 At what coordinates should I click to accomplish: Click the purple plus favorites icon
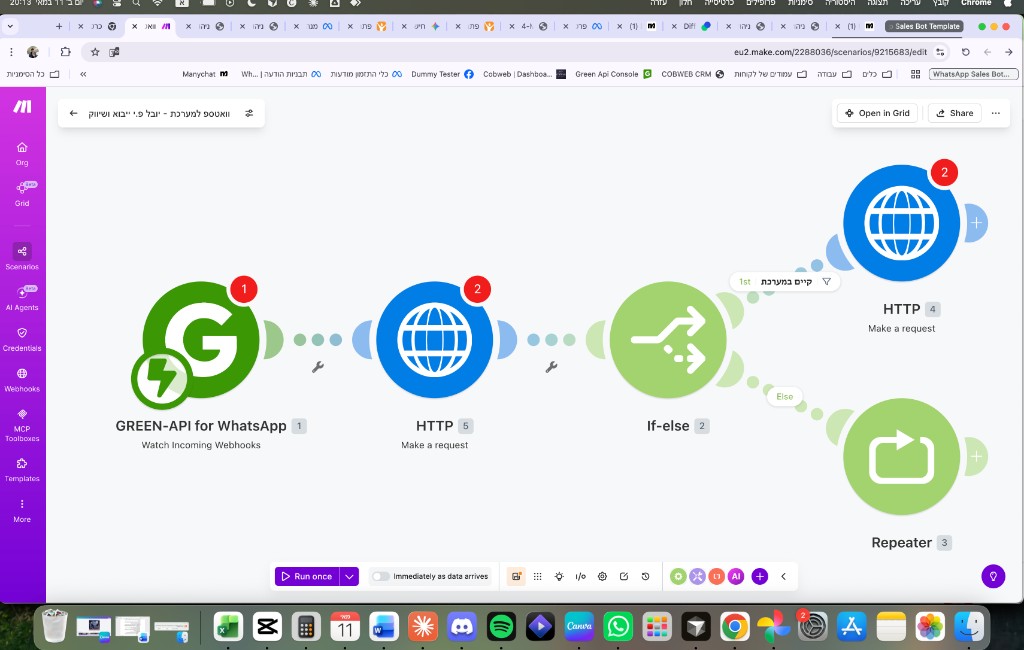coord(760,576)
